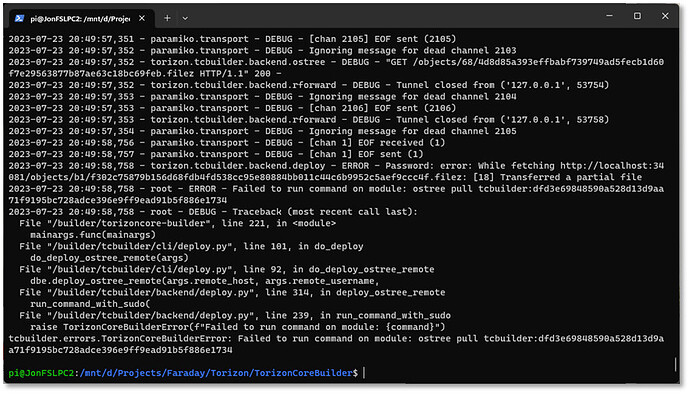Click the vertical scrollbar thumb
Viewport: 690px width, 394px height.
tap(675, 364)
